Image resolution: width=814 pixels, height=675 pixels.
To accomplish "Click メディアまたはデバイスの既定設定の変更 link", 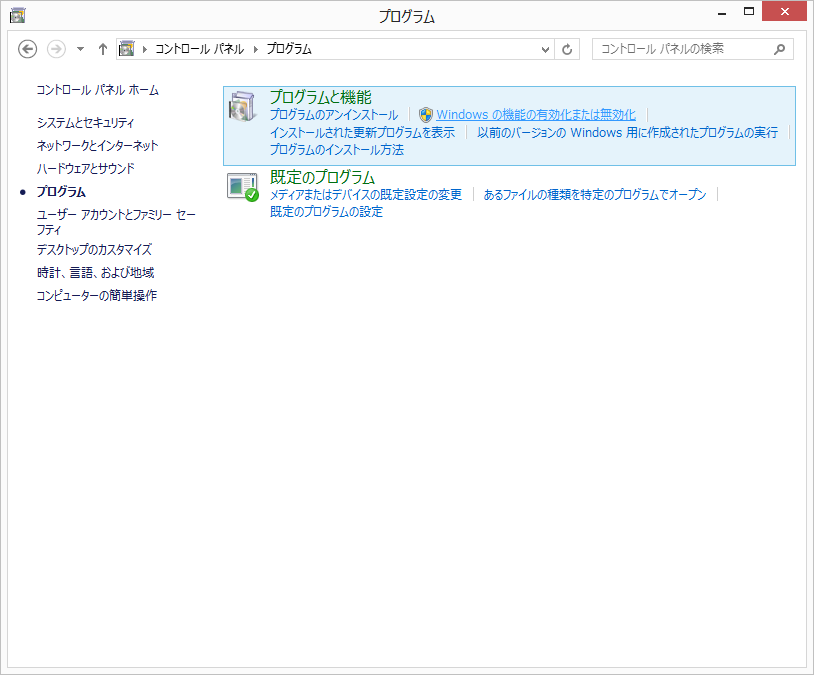I will coord(365,195).
